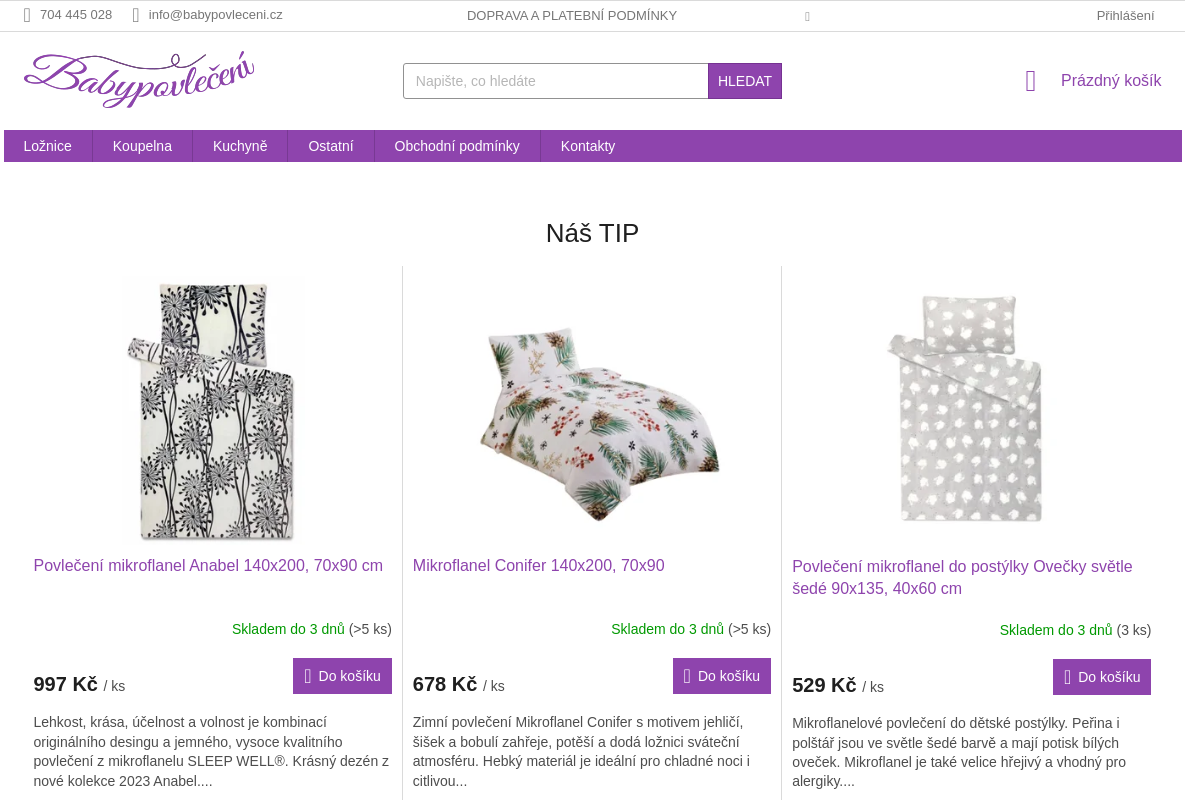This screenshot has height=800, width=1200.
Task: Open DOPRAVA A PLATEBNÍ PODMÍNKY link
Action: click(572, 15)
